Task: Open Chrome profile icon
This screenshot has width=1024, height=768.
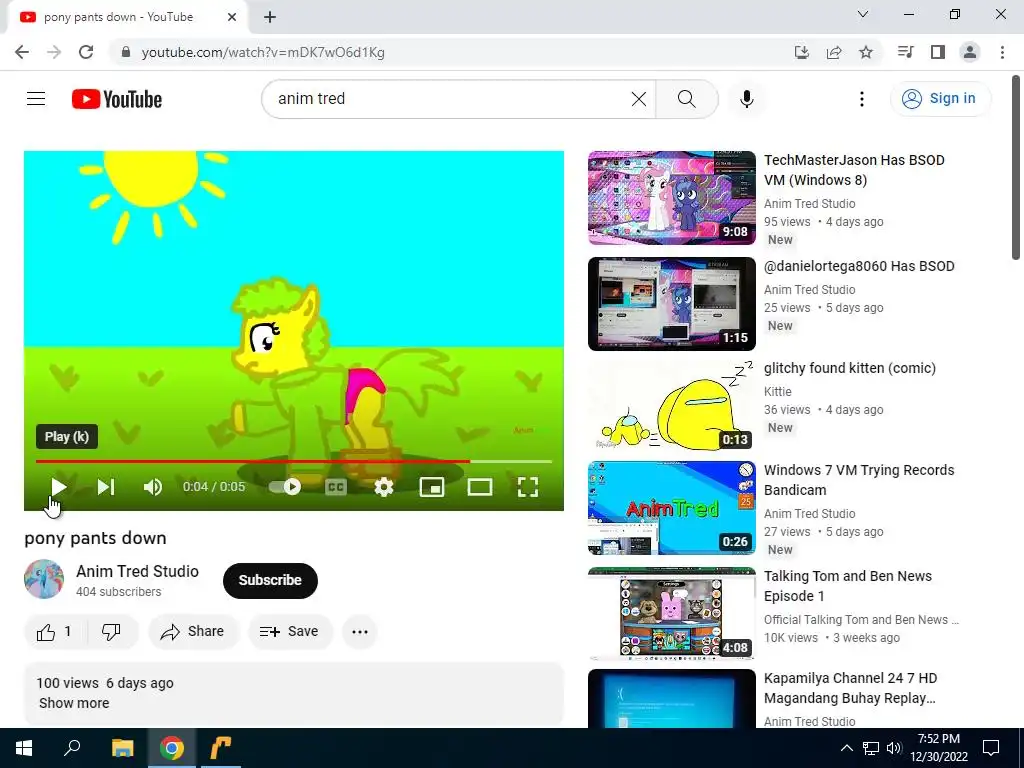Action: [970, 52]
